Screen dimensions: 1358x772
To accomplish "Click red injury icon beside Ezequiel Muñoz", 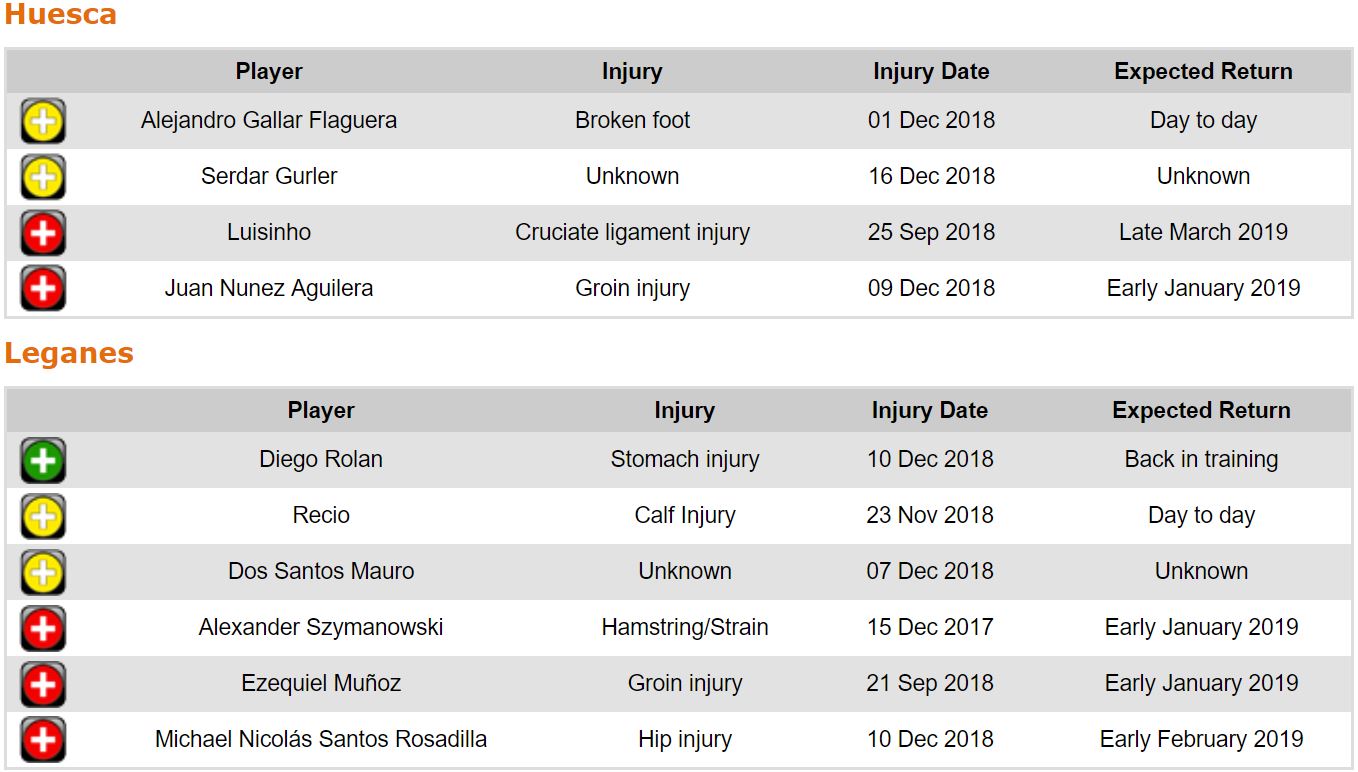I will tap(43, 685).
